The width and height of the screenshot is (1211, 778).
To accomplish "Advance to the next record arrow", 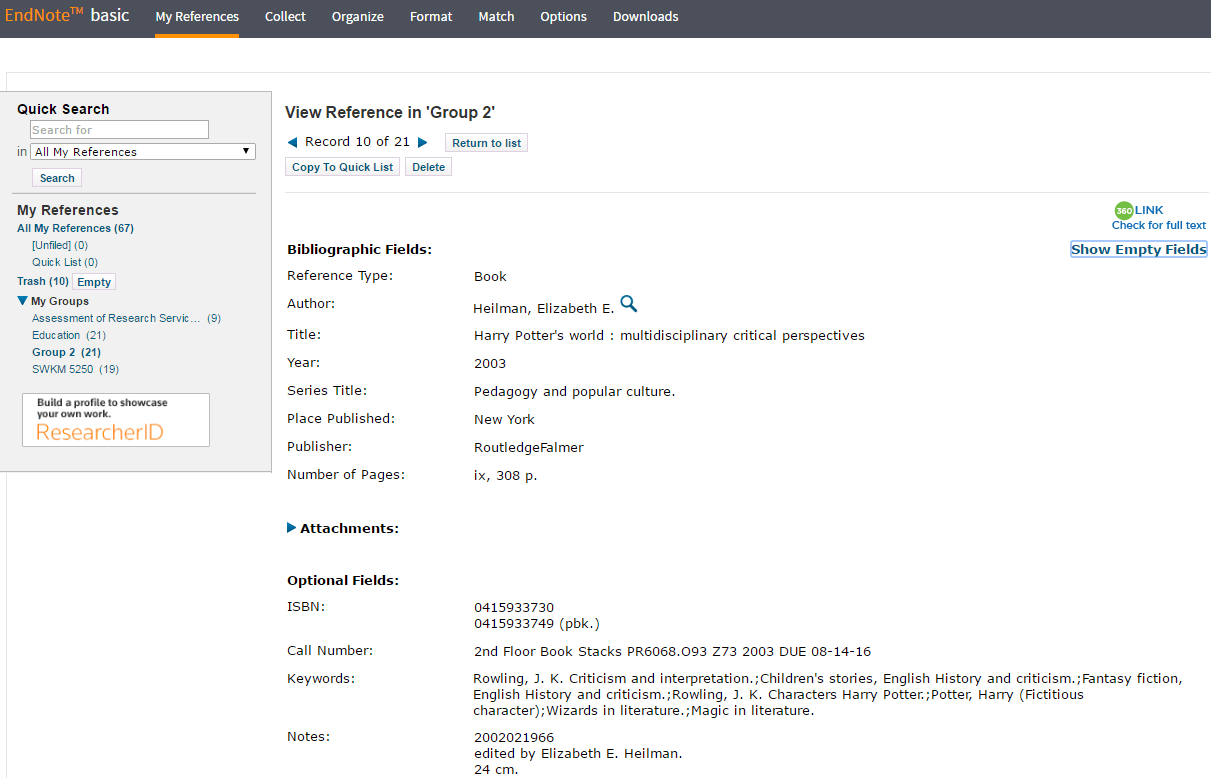I will [x=423, y=142].
